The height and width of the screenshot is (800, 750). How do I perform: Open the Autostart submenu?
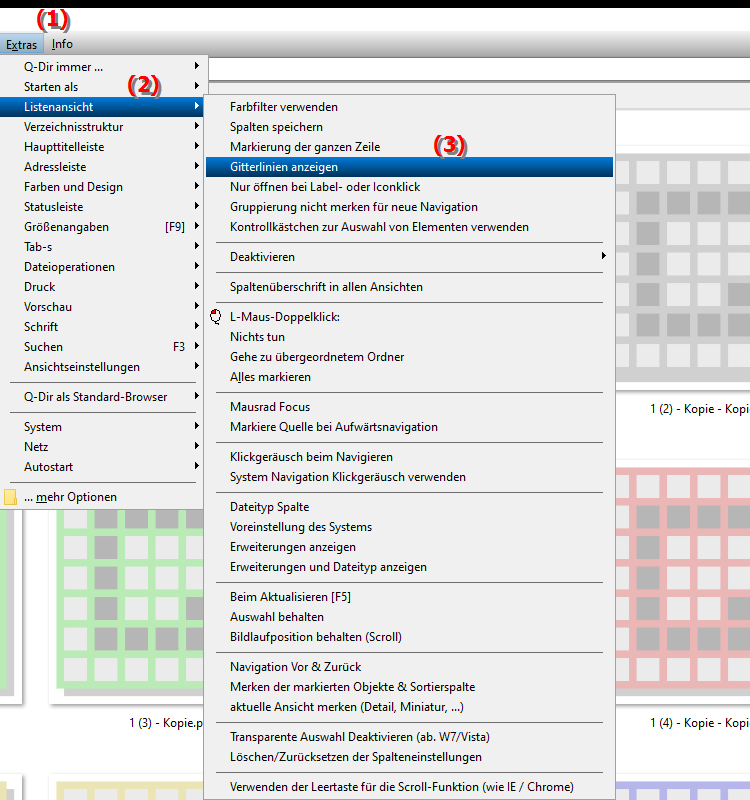point(102,467)
